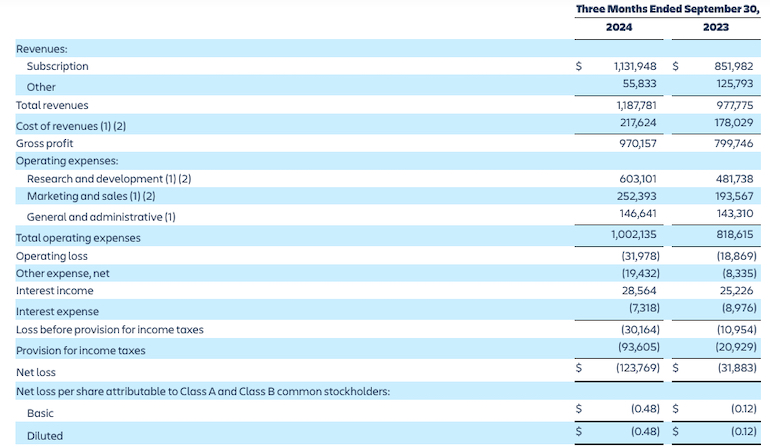770x447 pixels.
Task: Click the 'Research and development (1) (2)' label
Action: pyautogui.click(x=109, y=179)
